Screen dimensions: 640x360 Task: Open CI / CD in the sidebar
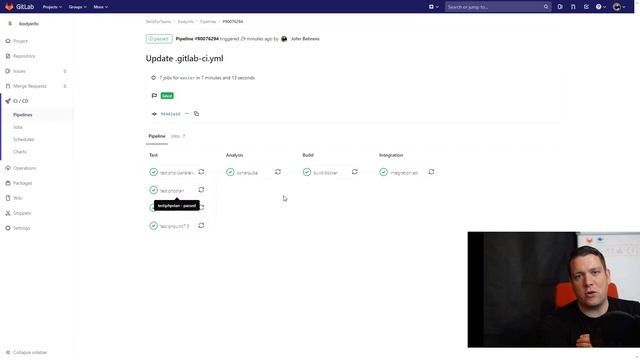tap(20, 101)
